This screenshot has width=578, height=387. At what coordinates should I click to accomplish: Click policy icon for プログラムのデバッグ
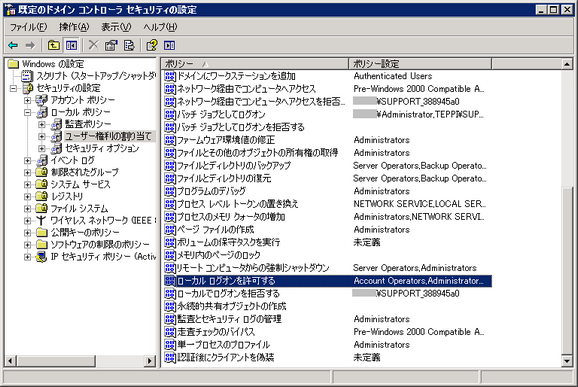170,191
